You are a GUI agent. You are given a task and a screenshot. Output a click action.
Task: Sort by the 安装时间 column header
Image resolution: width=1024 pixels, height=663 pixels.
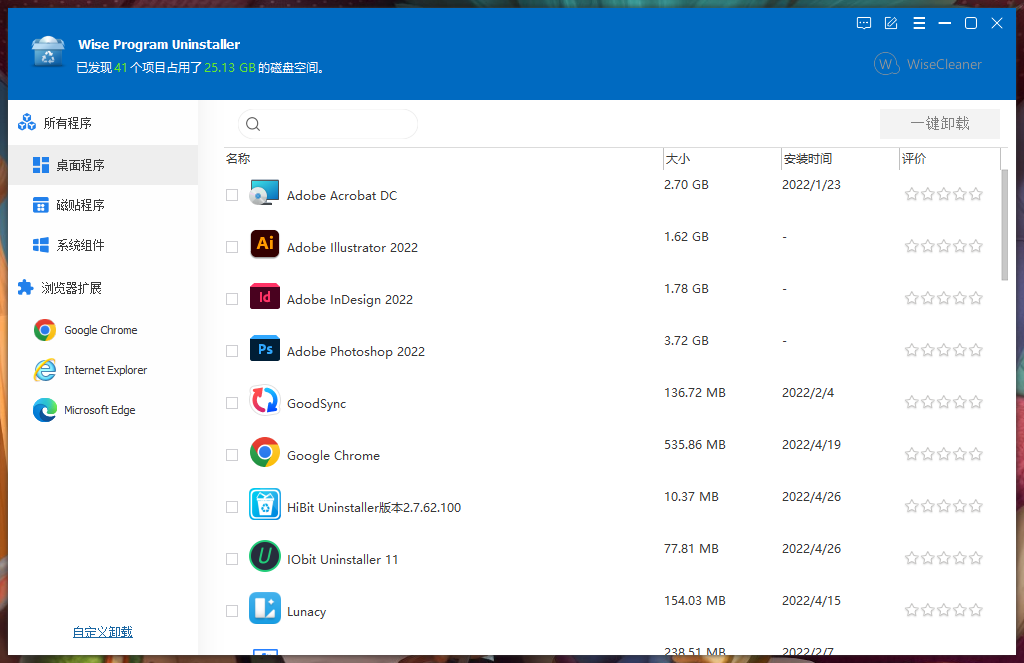point(840,159)
